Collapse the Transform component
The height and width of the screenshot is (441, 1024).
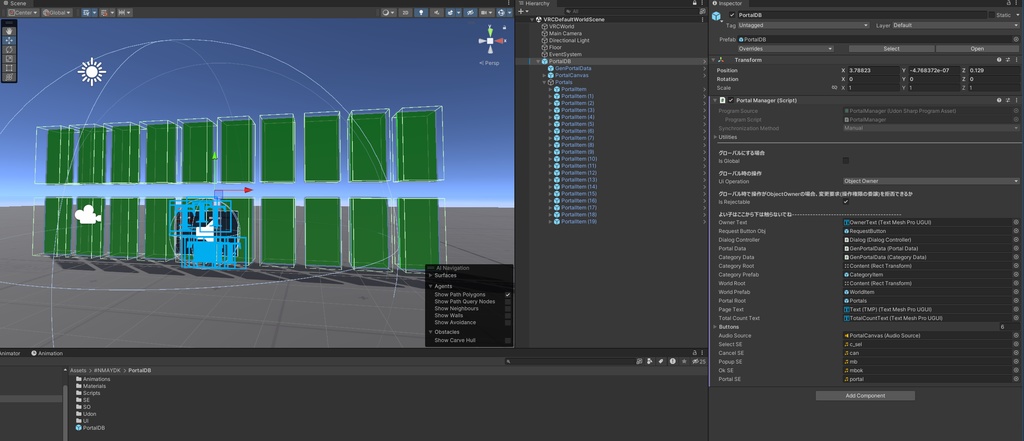click(x=713, y=60)
